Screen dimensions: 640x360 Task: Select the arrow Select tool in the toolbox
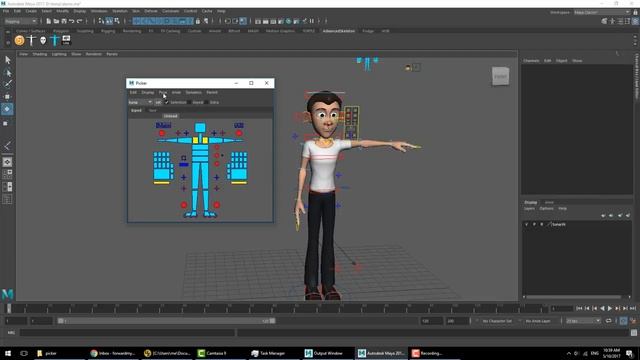[8, 60]
